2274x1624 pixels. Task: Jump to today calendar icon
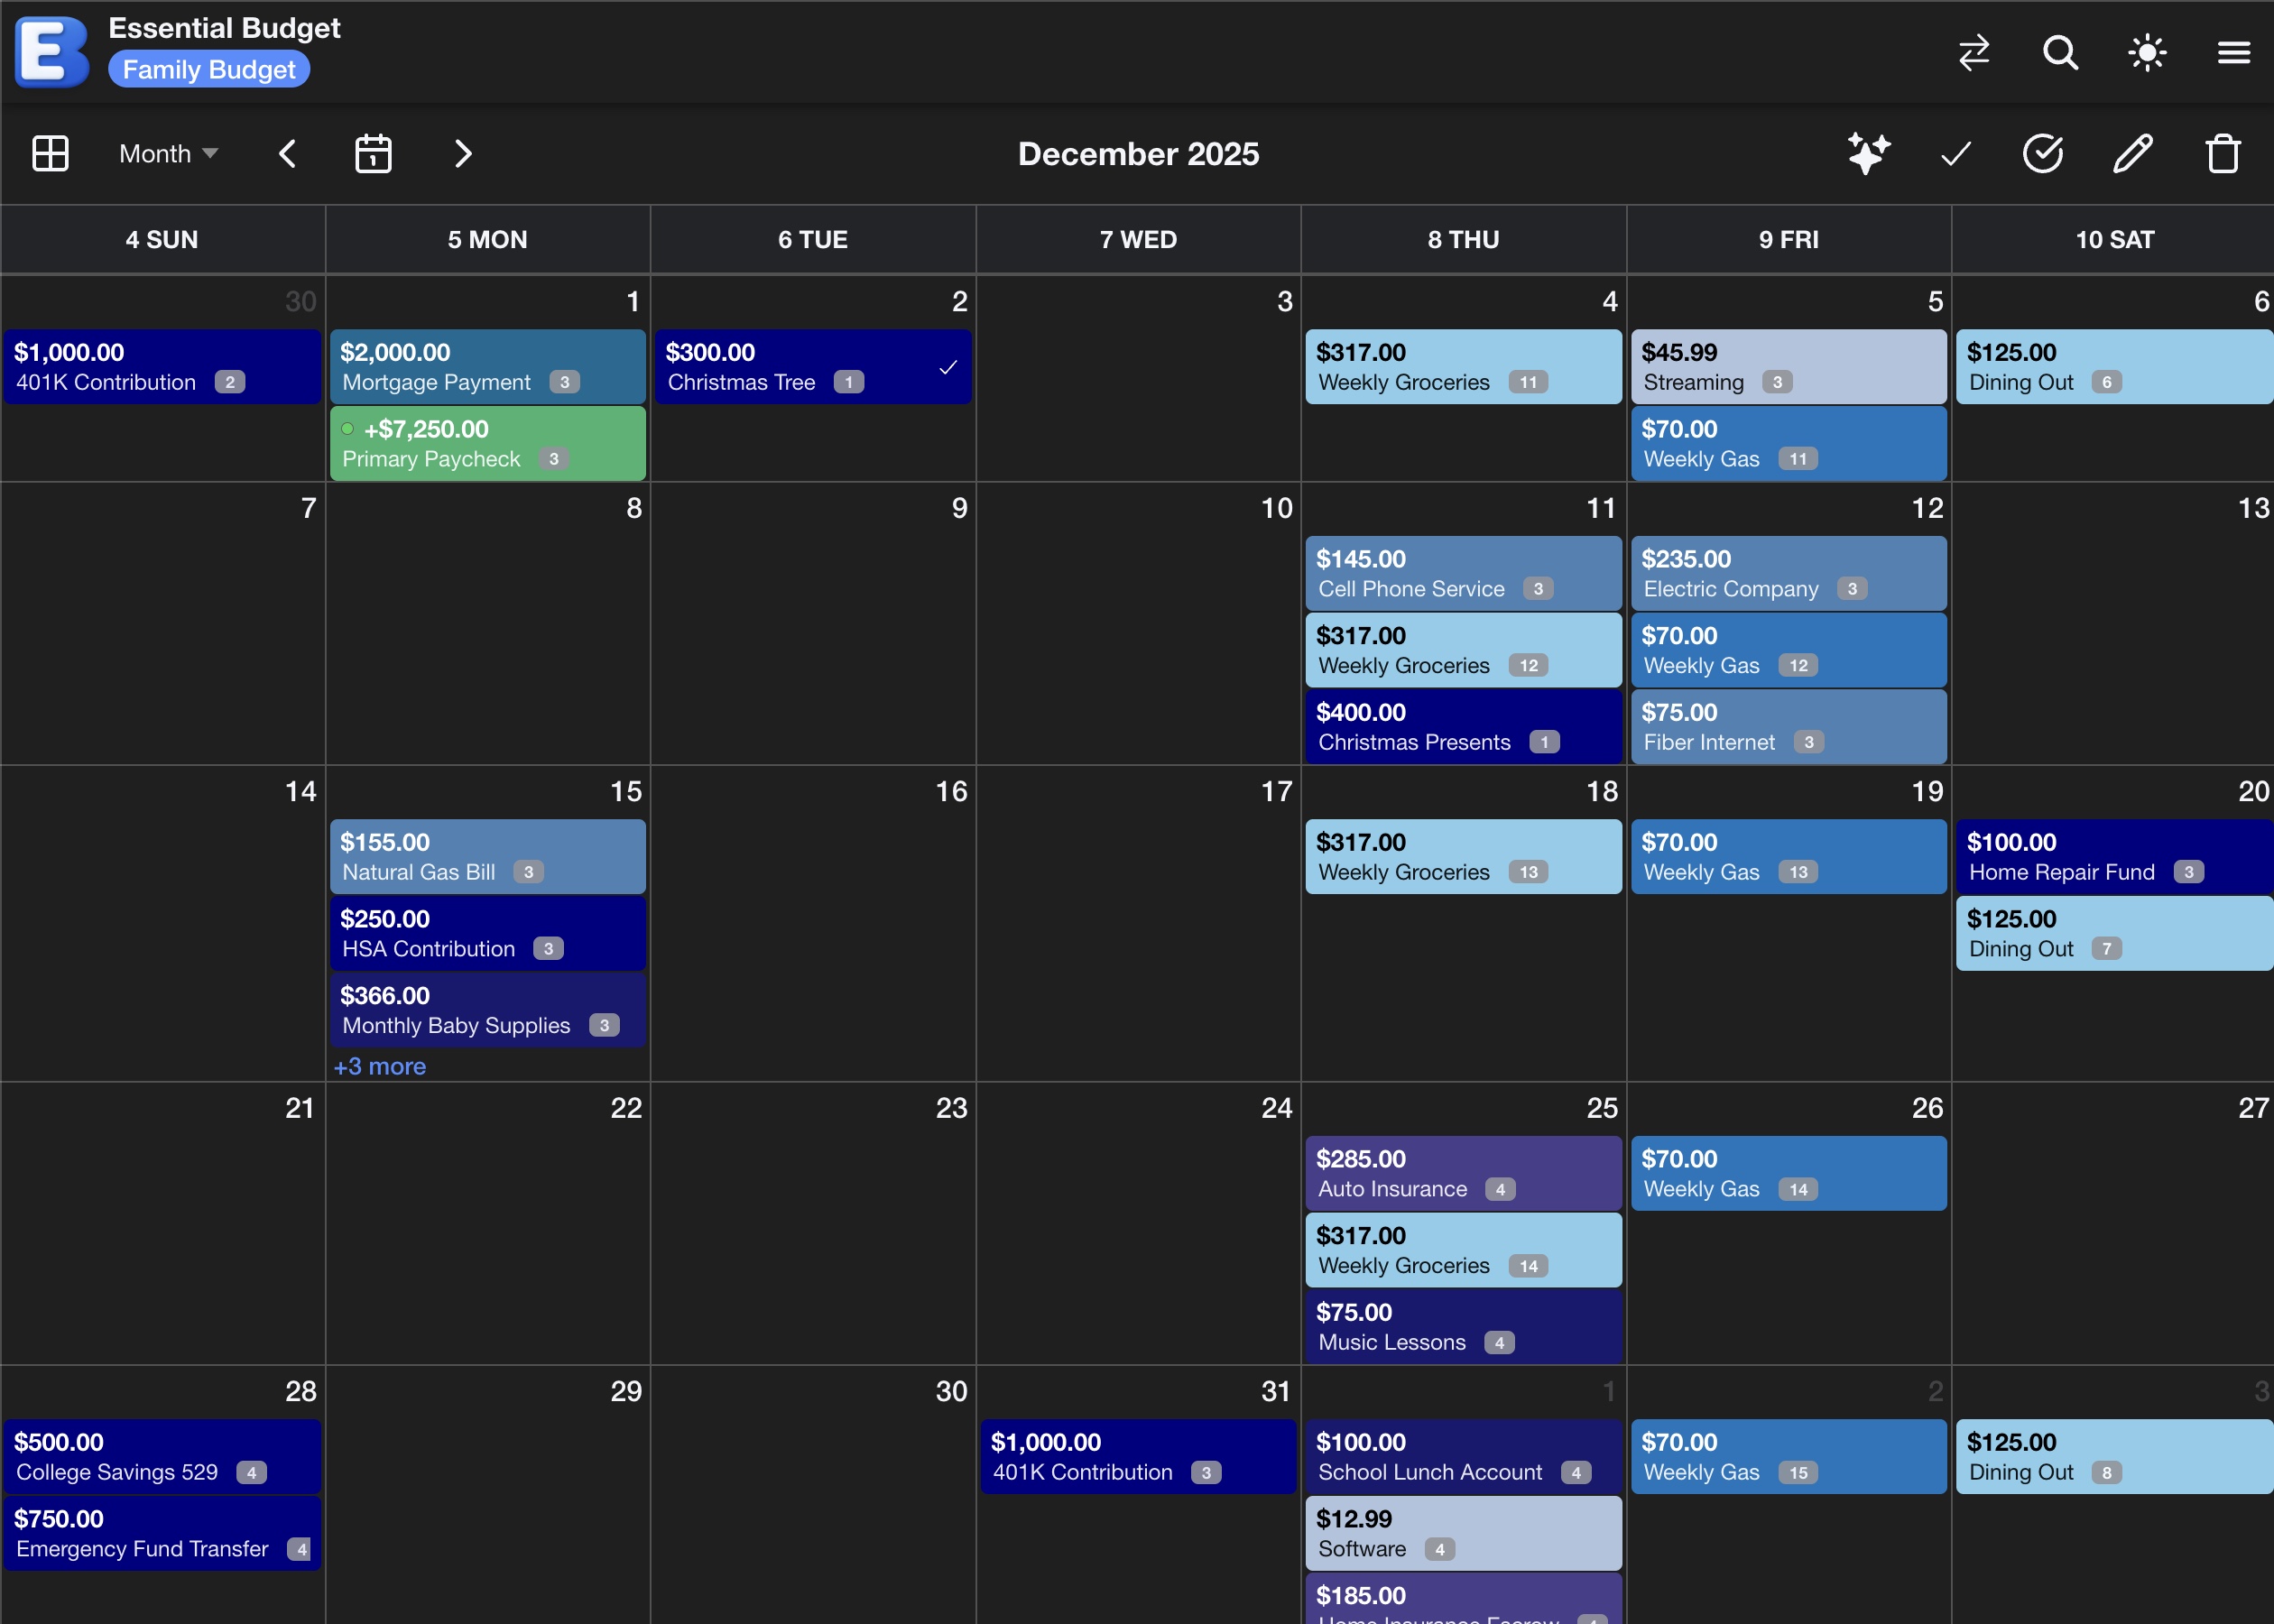[373, 154]
